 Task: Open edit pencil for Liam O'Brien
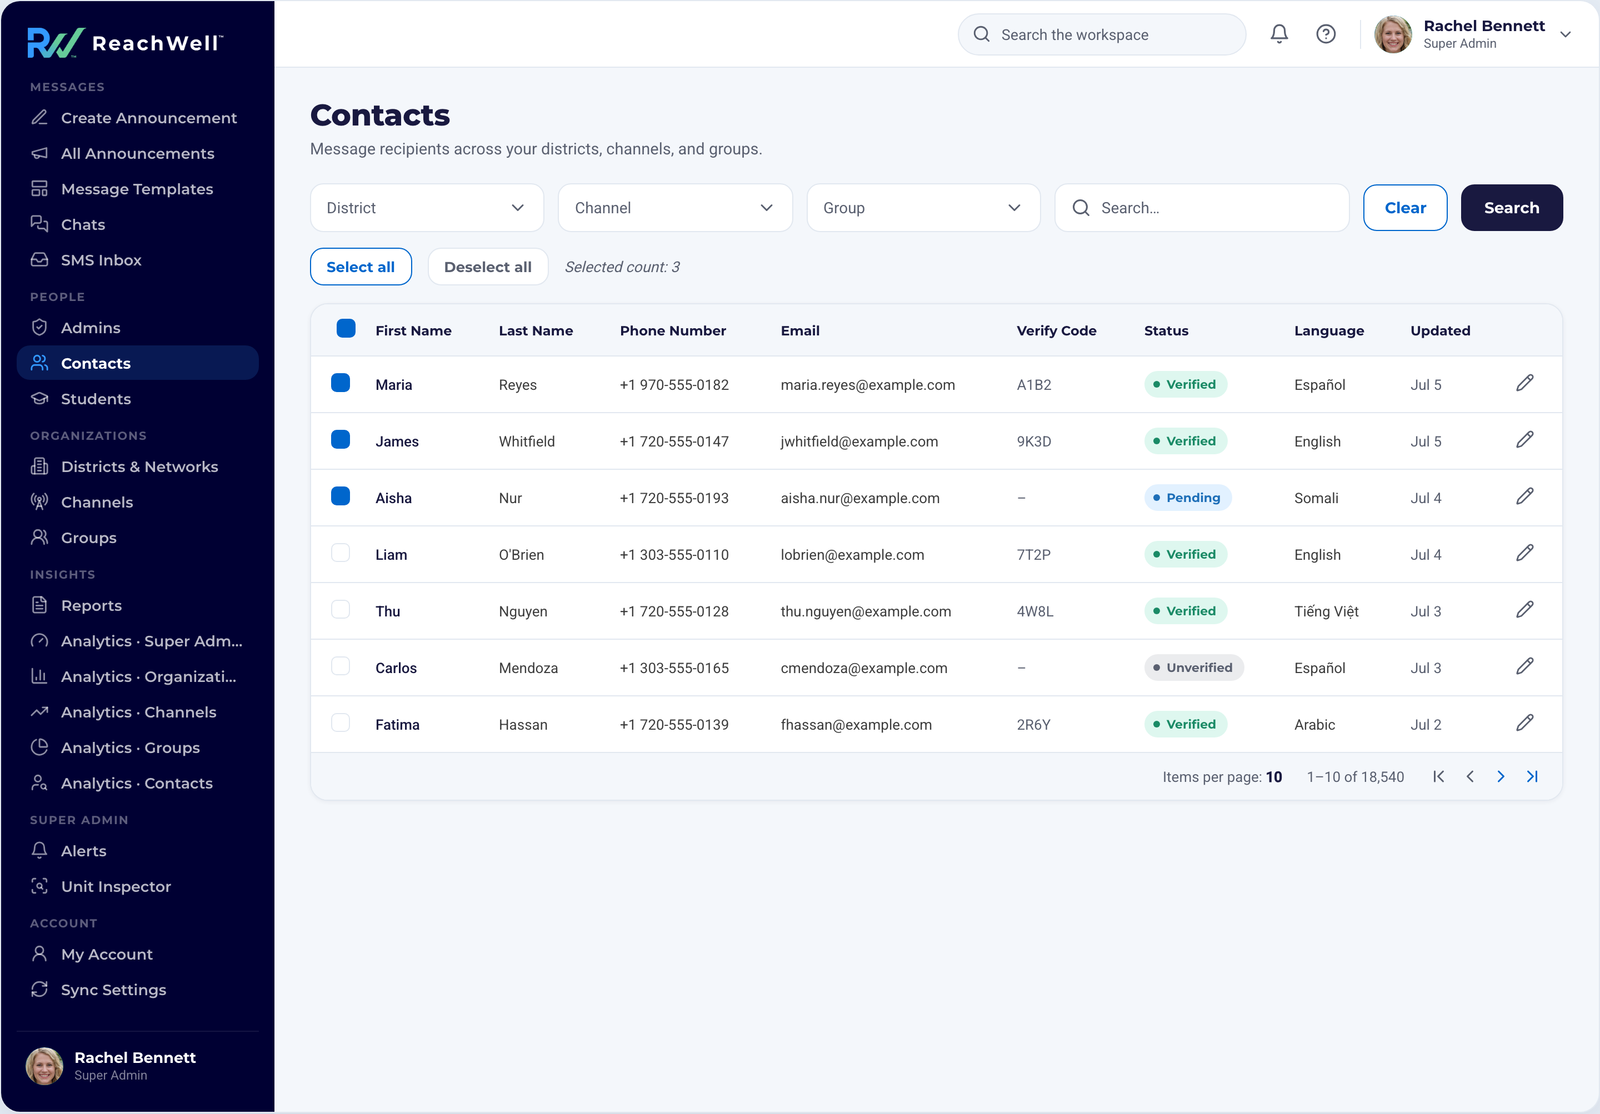coord(1525,553)
